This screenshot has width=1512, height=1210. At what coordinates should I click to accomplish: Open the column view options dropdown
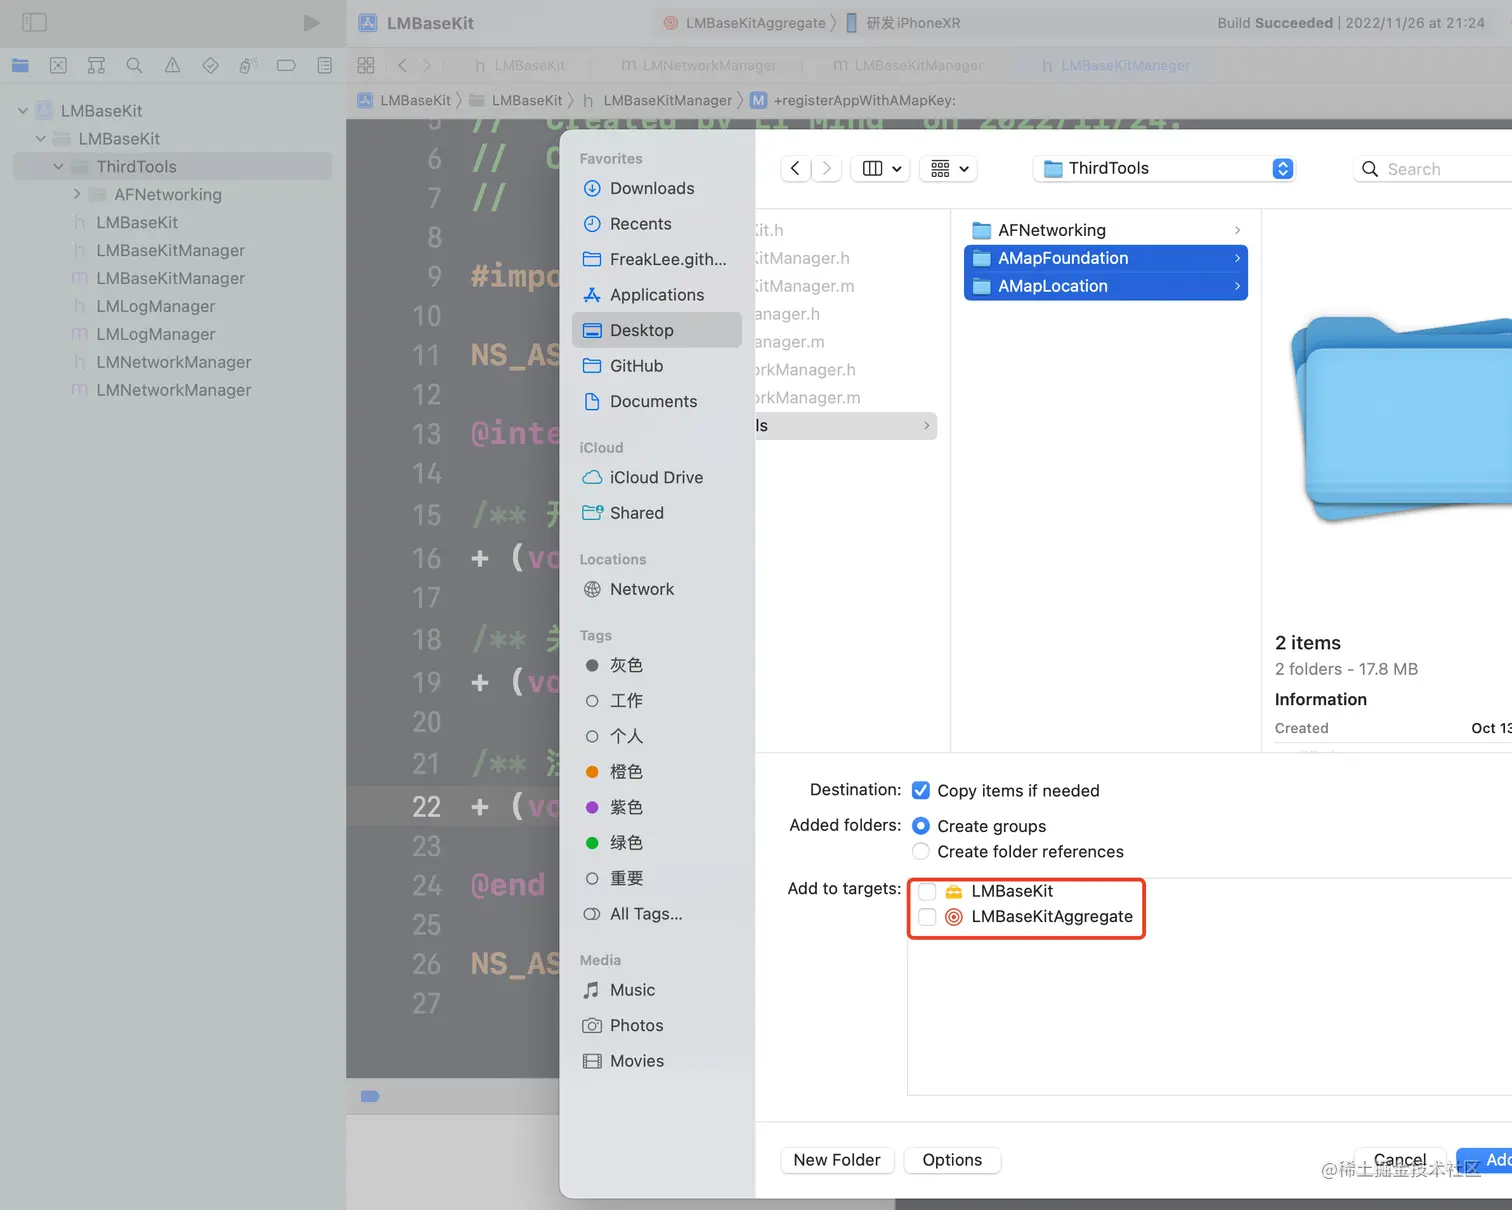click(882, 168)
